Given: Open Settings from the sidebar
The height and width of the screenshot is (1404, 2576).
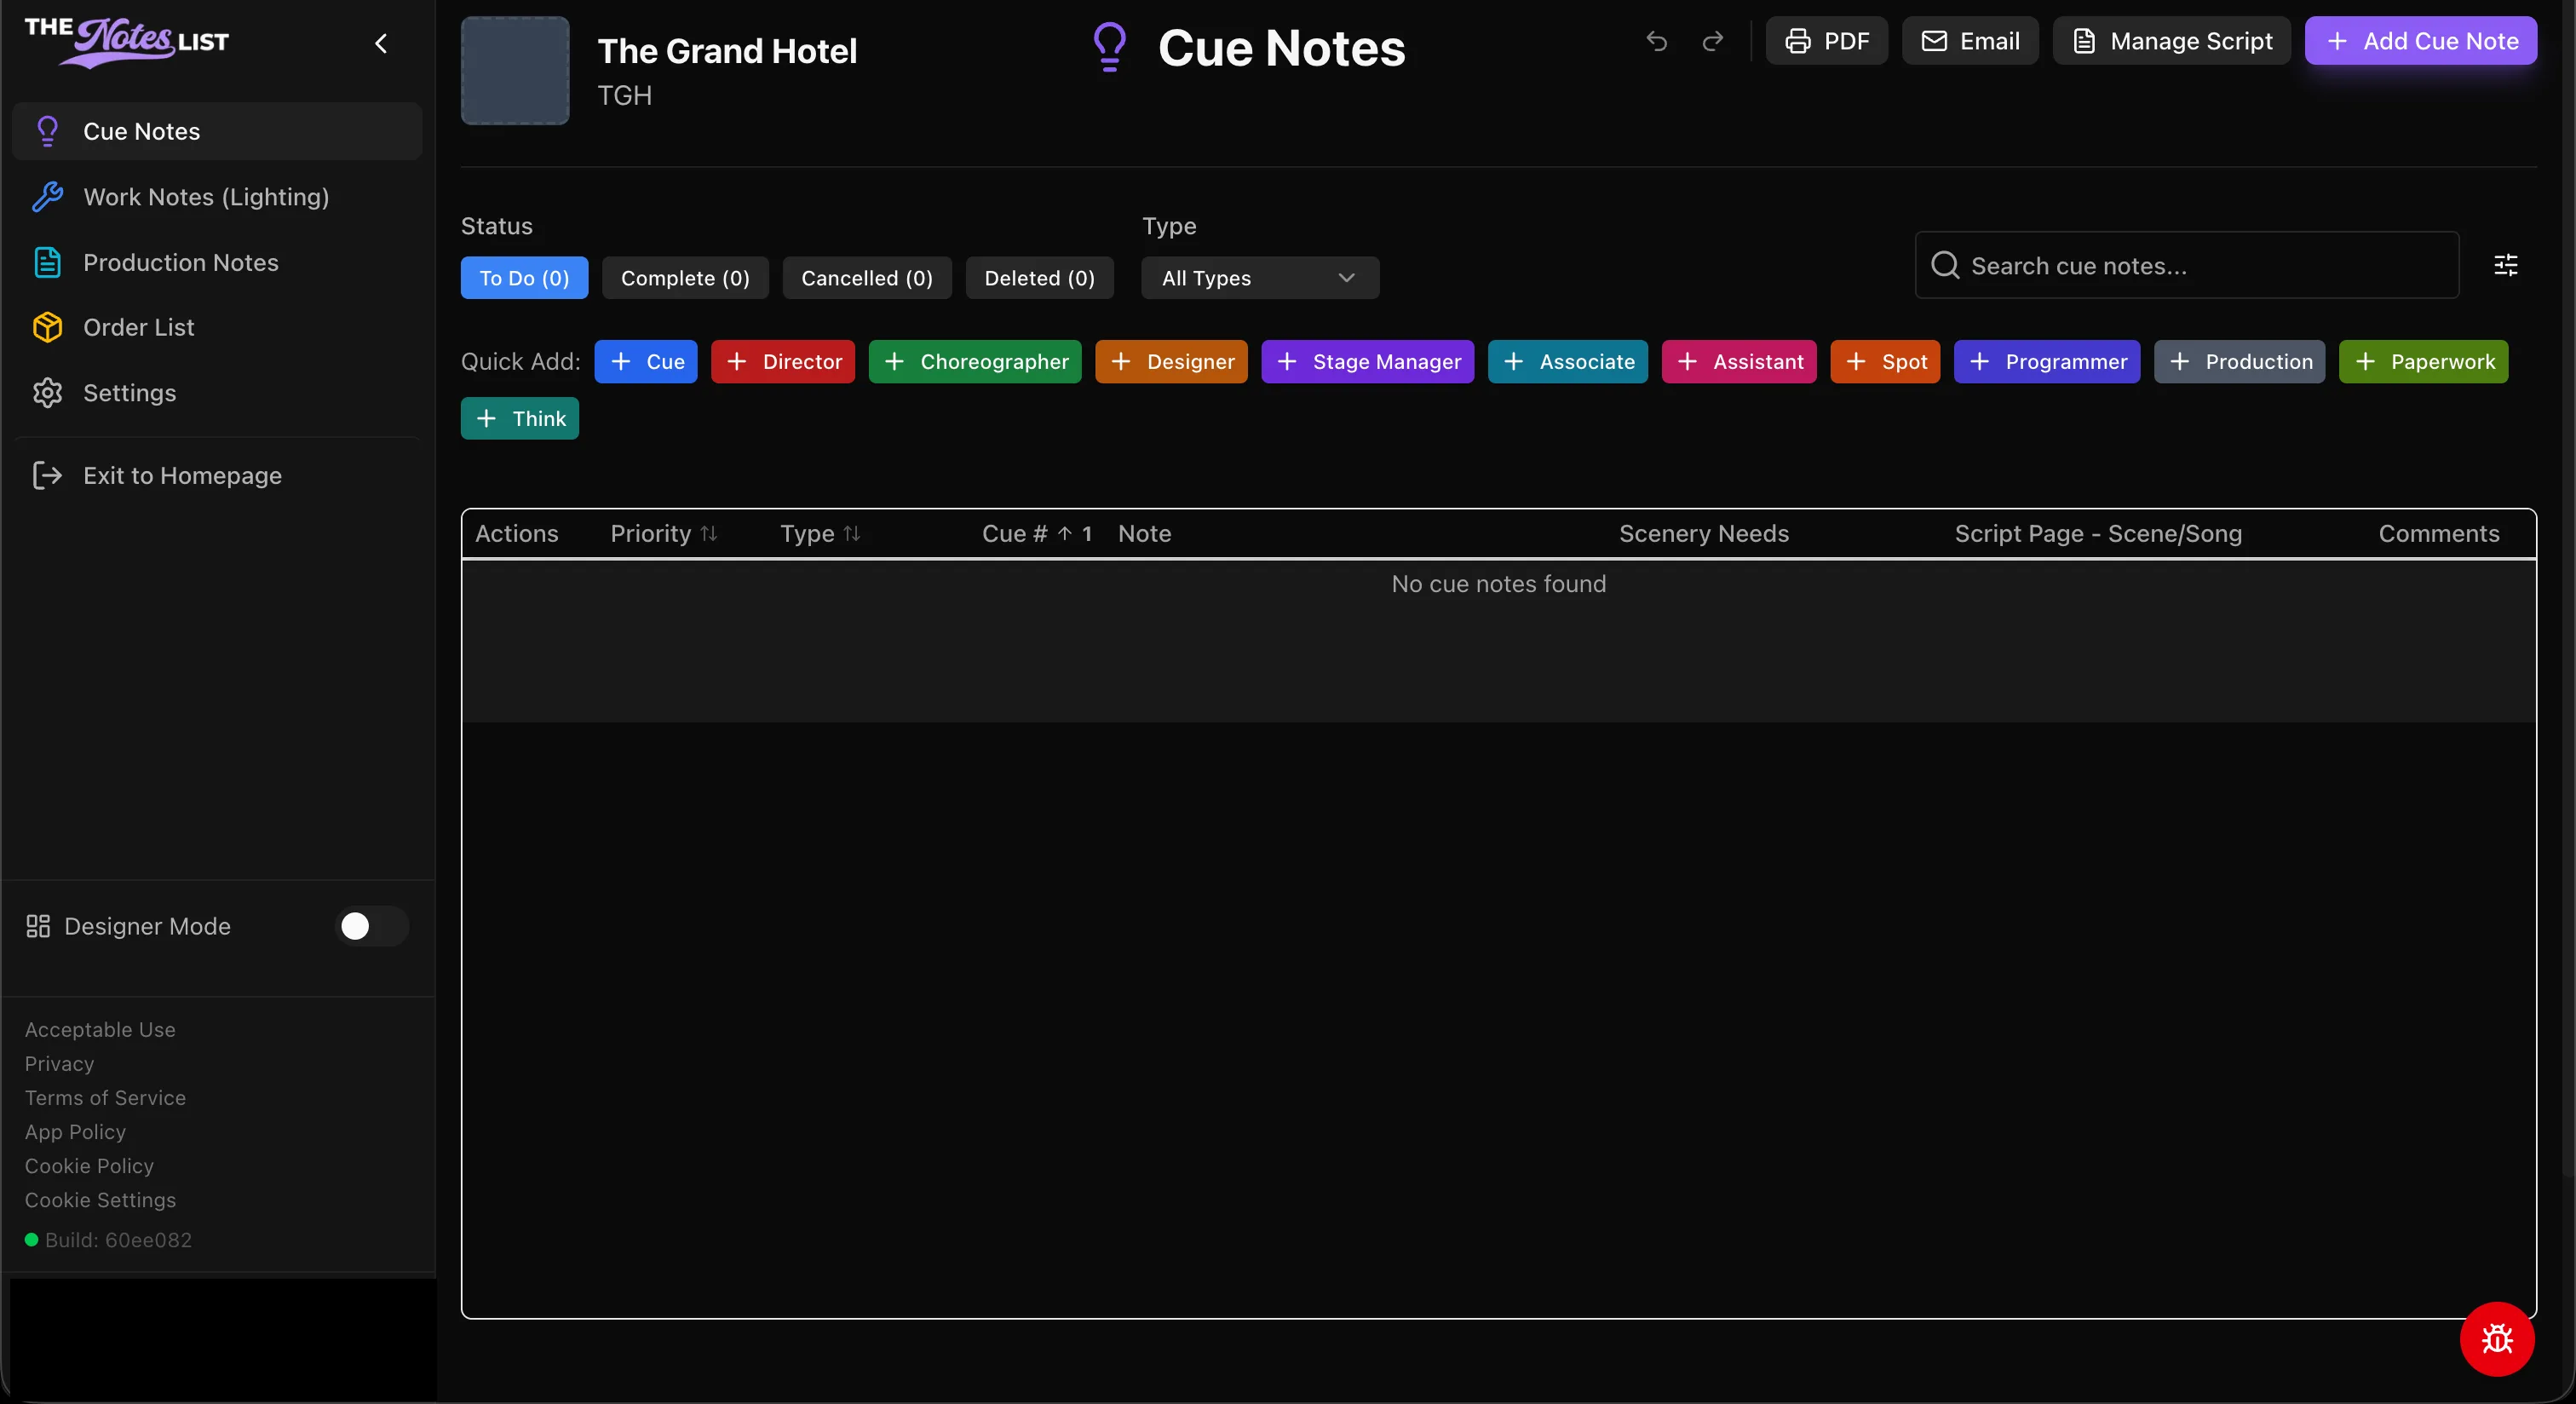Looking at the screenshot, I should point(217,393).
